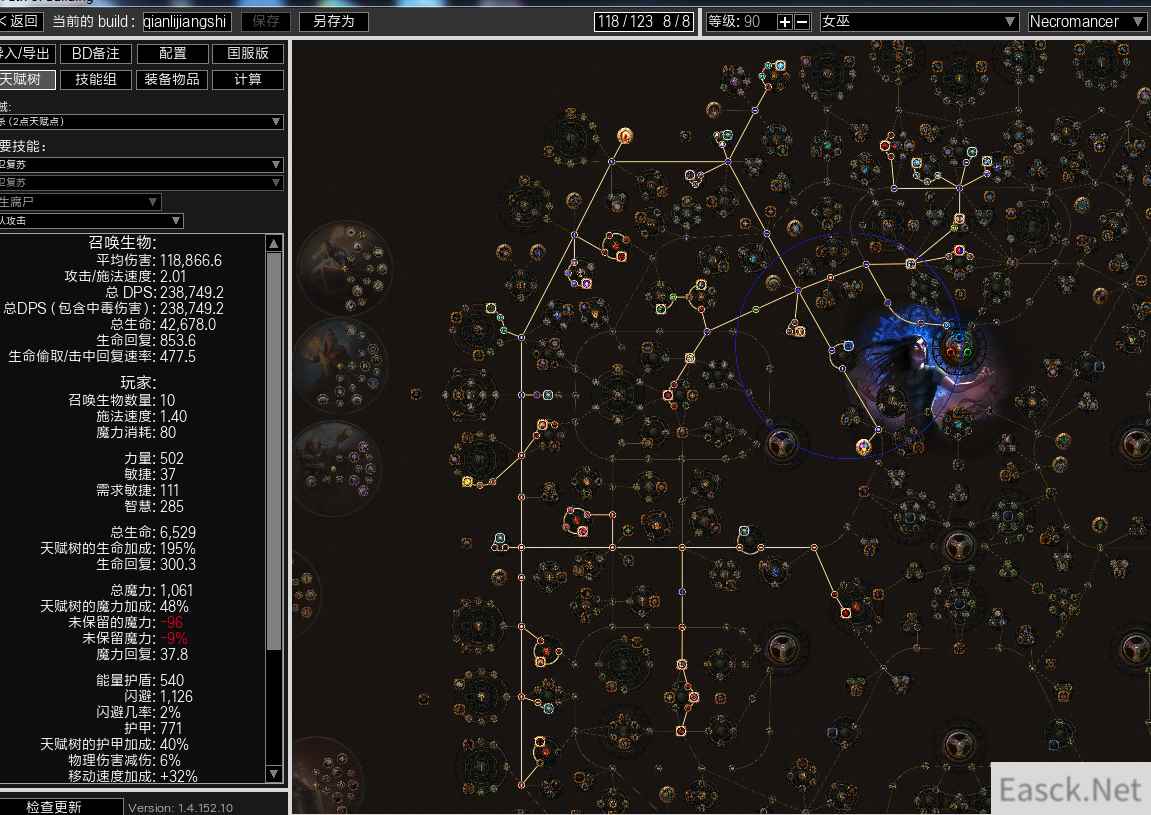Click the jewel socket directly below the Witch portrait
The width and height of the screenshot is (1151, 815).
(958, 546)
